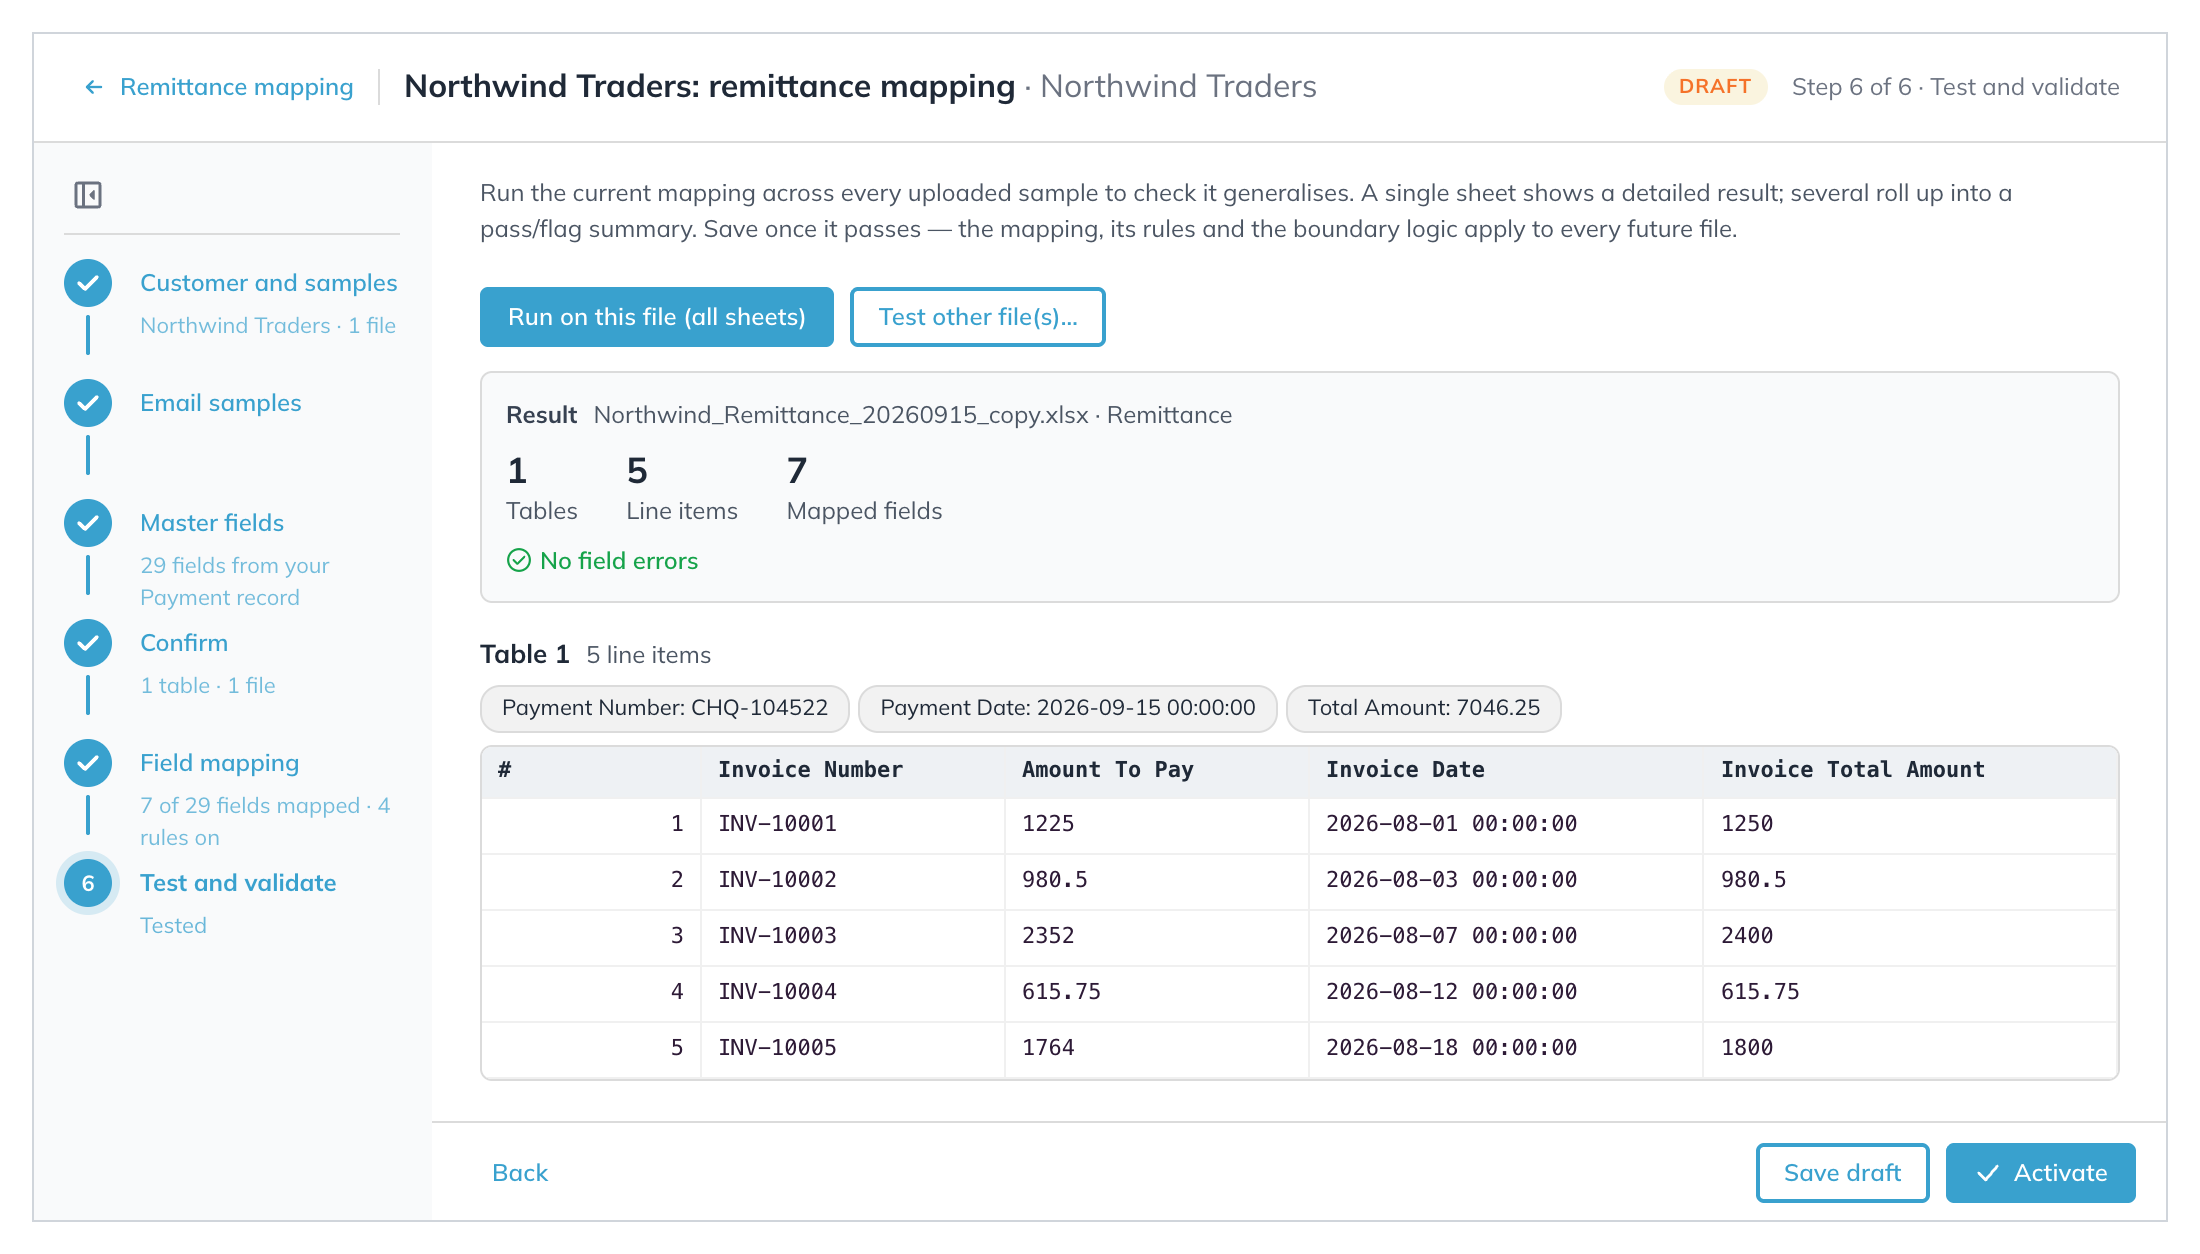Screen dimensions: 2200x1254
Task: Click the step 6 circle icon
Action: pyautogui.click(x=88, y=883)
